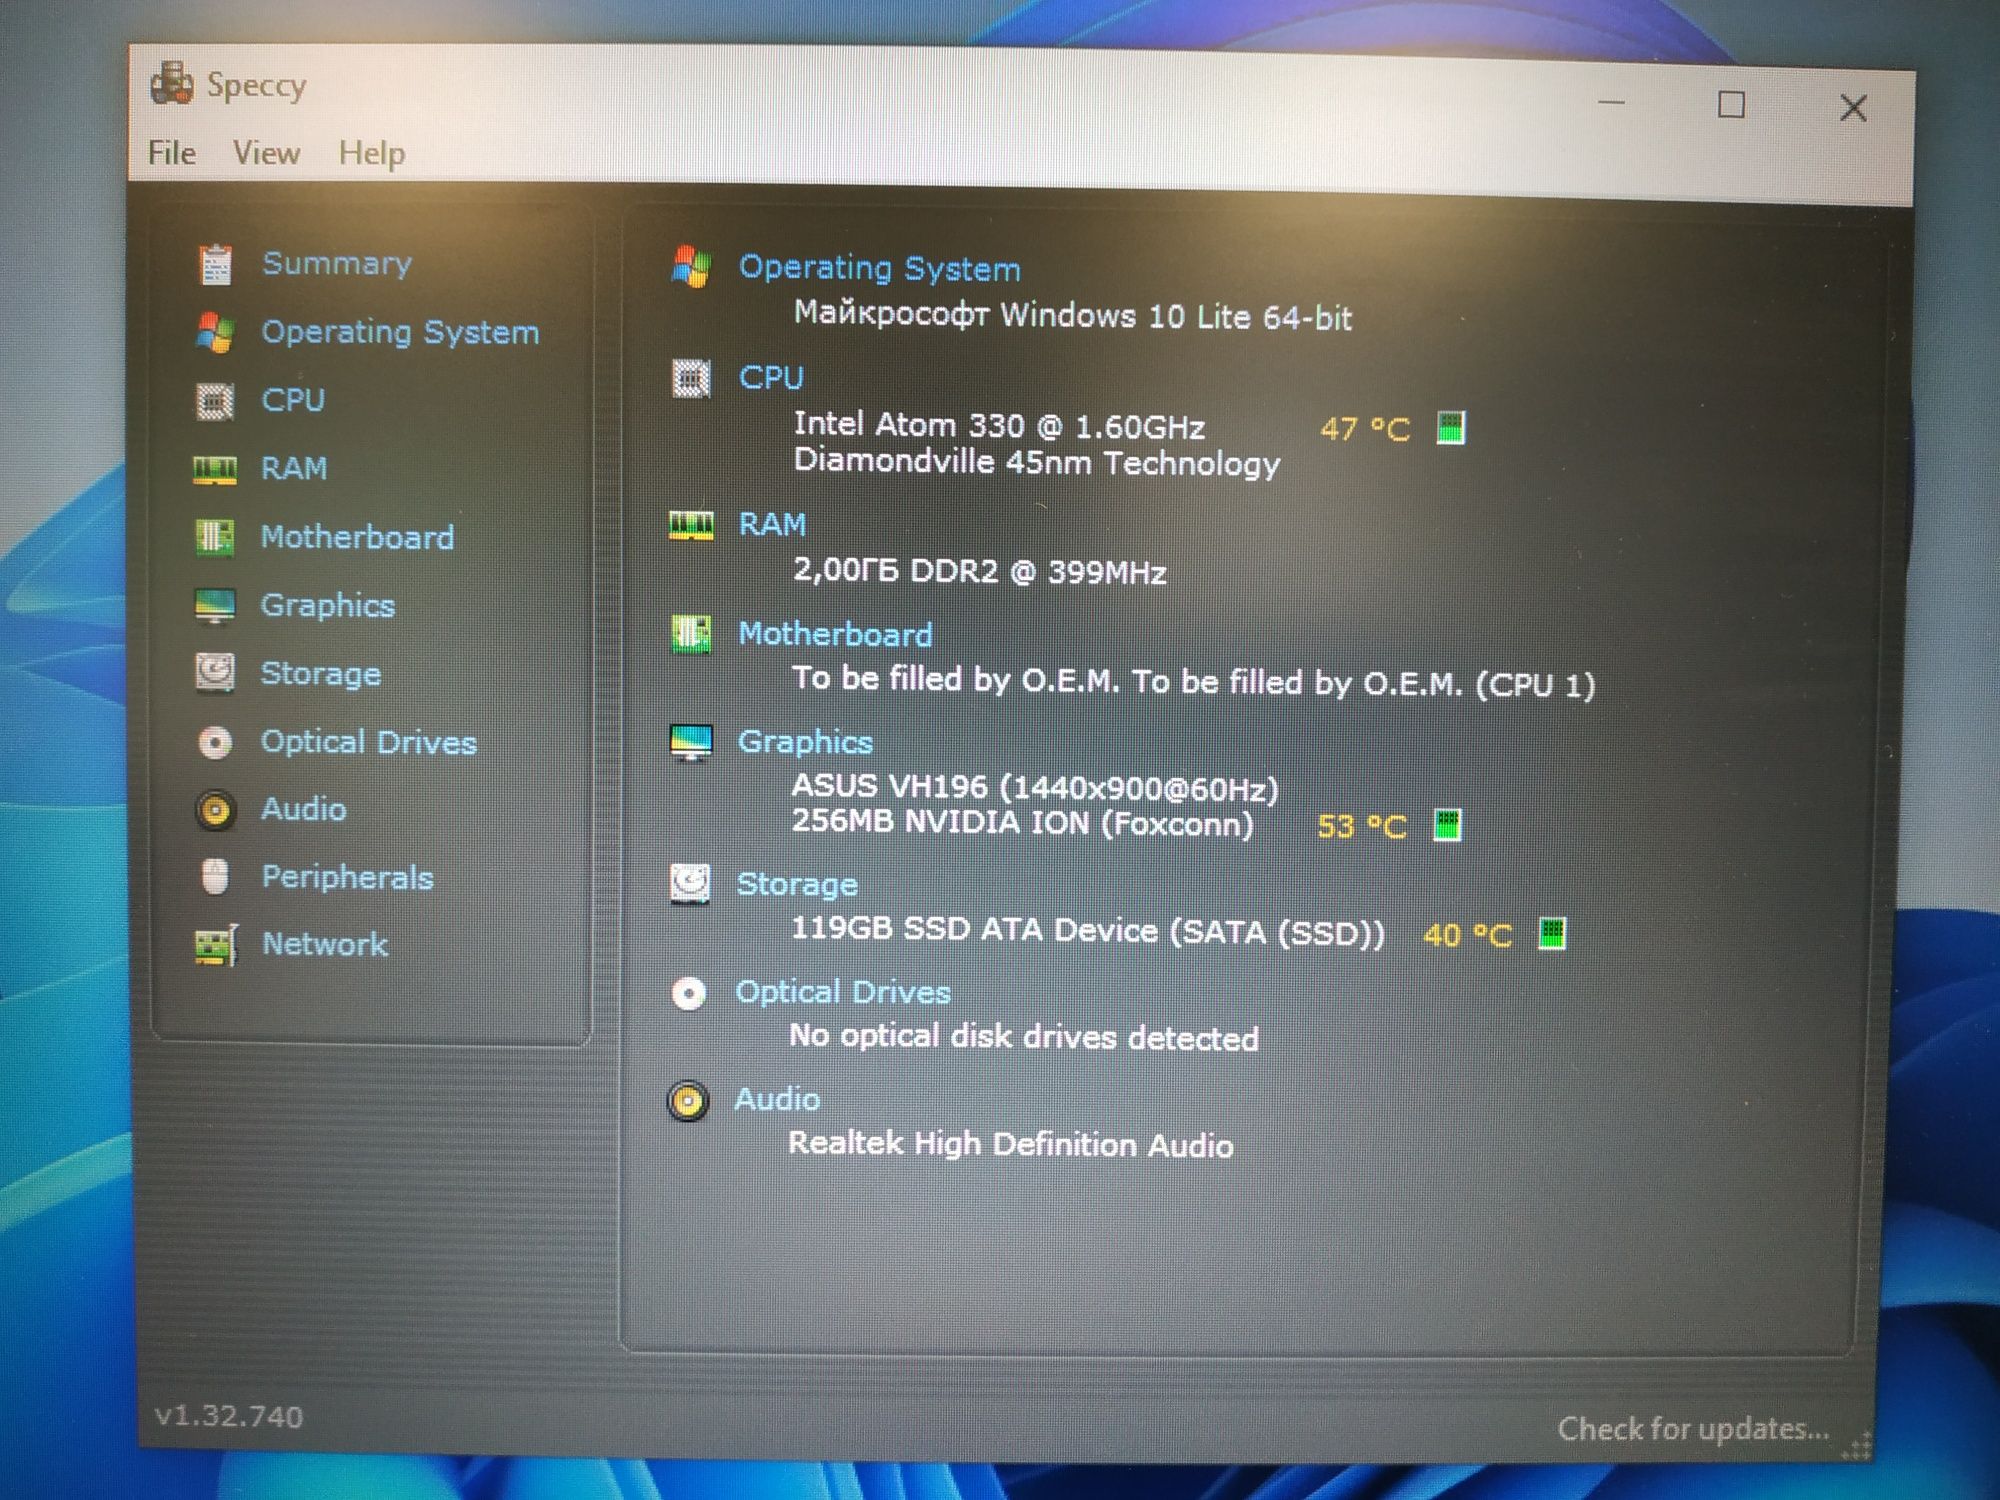The width and height of the screenshot is (2000, 1500).
Task: Click the Storage hard drive icon in sidebar
Action: [214, 673]
